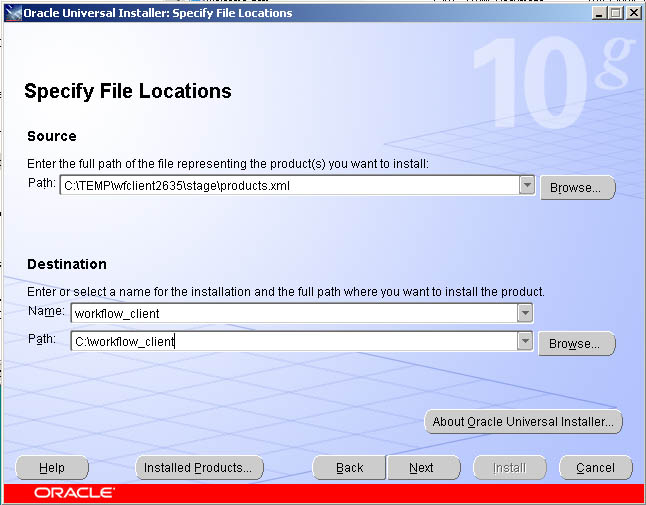Viewport: 646px width, 505px height.
Task: Focus the Destination Name workflow_client field
Action: 295,313
